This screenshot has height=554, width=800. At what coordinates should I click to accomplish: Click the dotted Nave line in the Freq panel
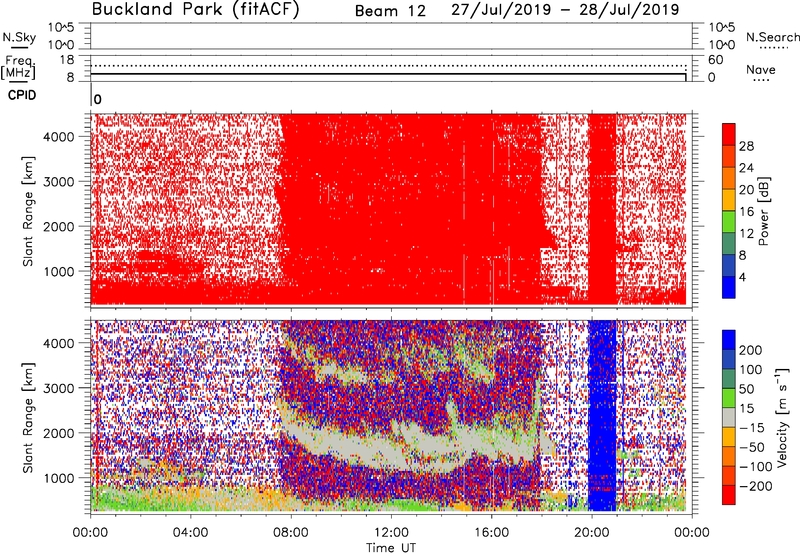[388, 66]
